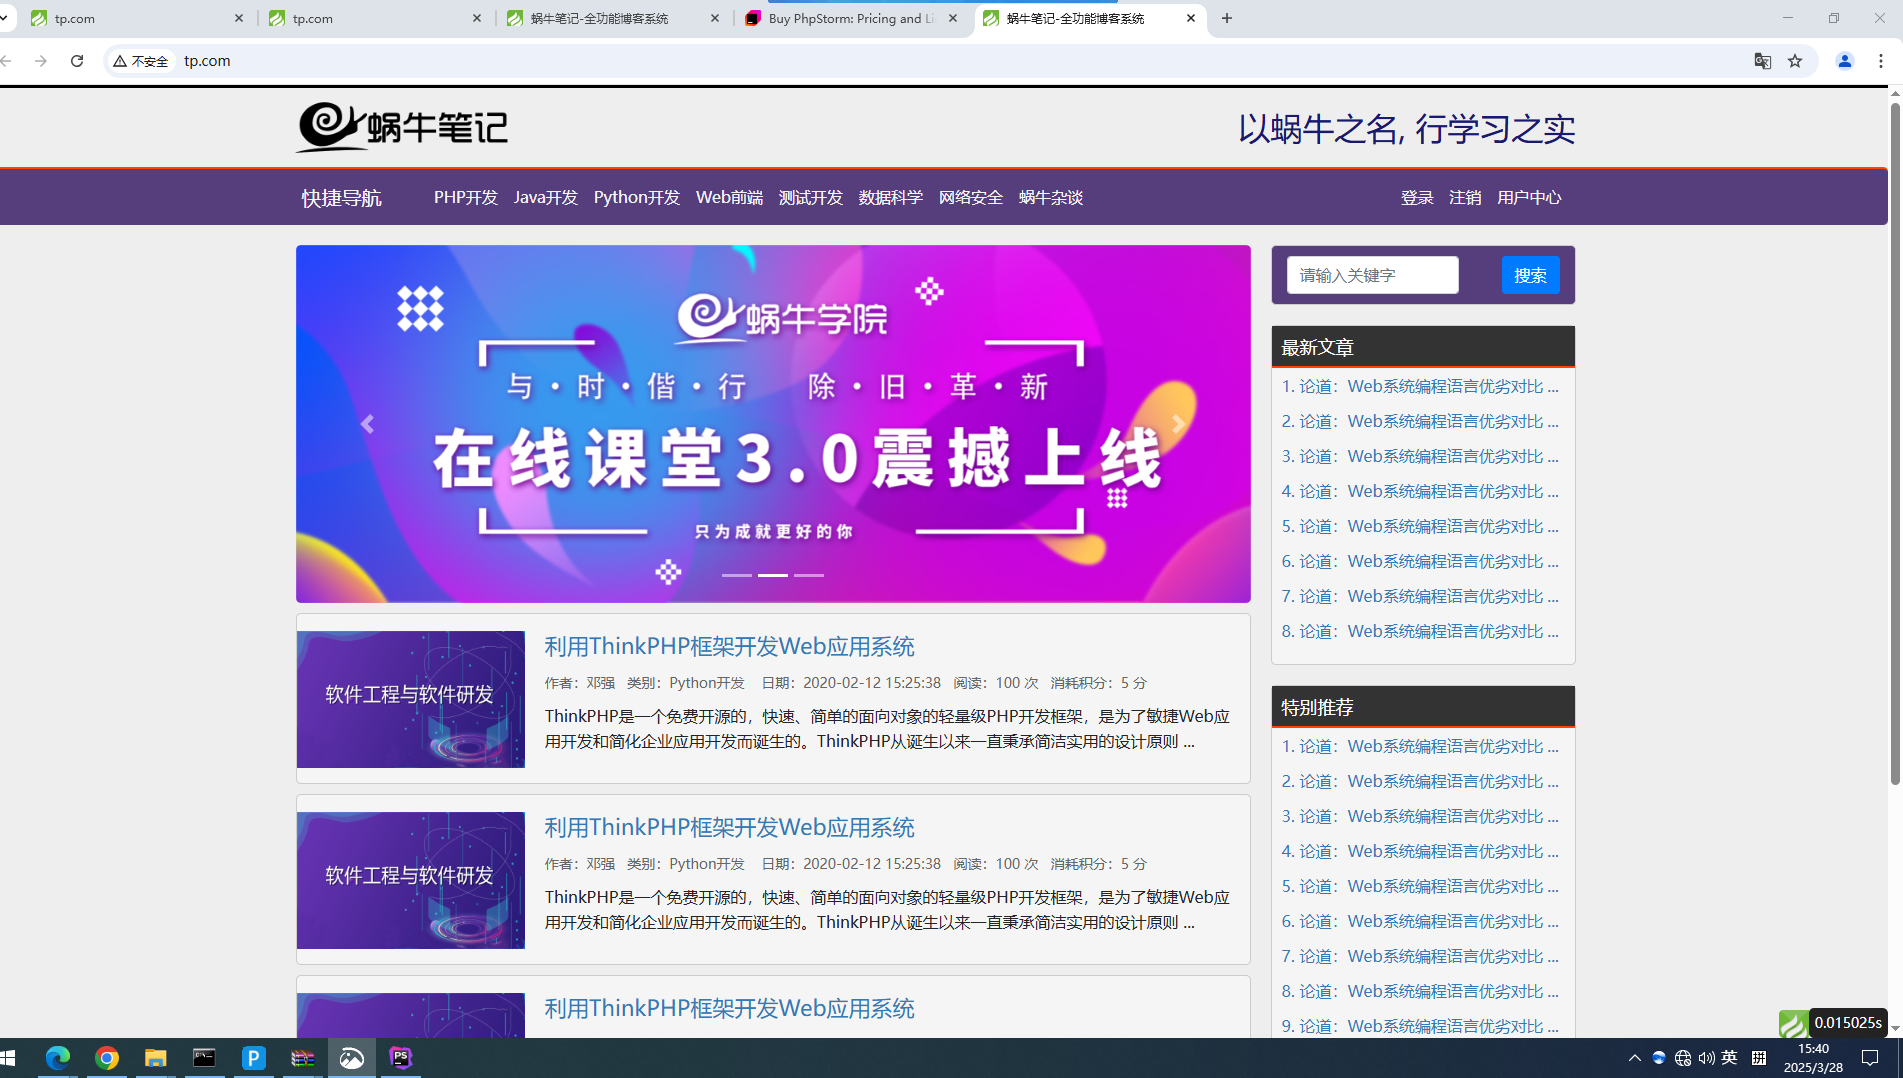Open the blue P app in taskbar

pos(253,1058)
